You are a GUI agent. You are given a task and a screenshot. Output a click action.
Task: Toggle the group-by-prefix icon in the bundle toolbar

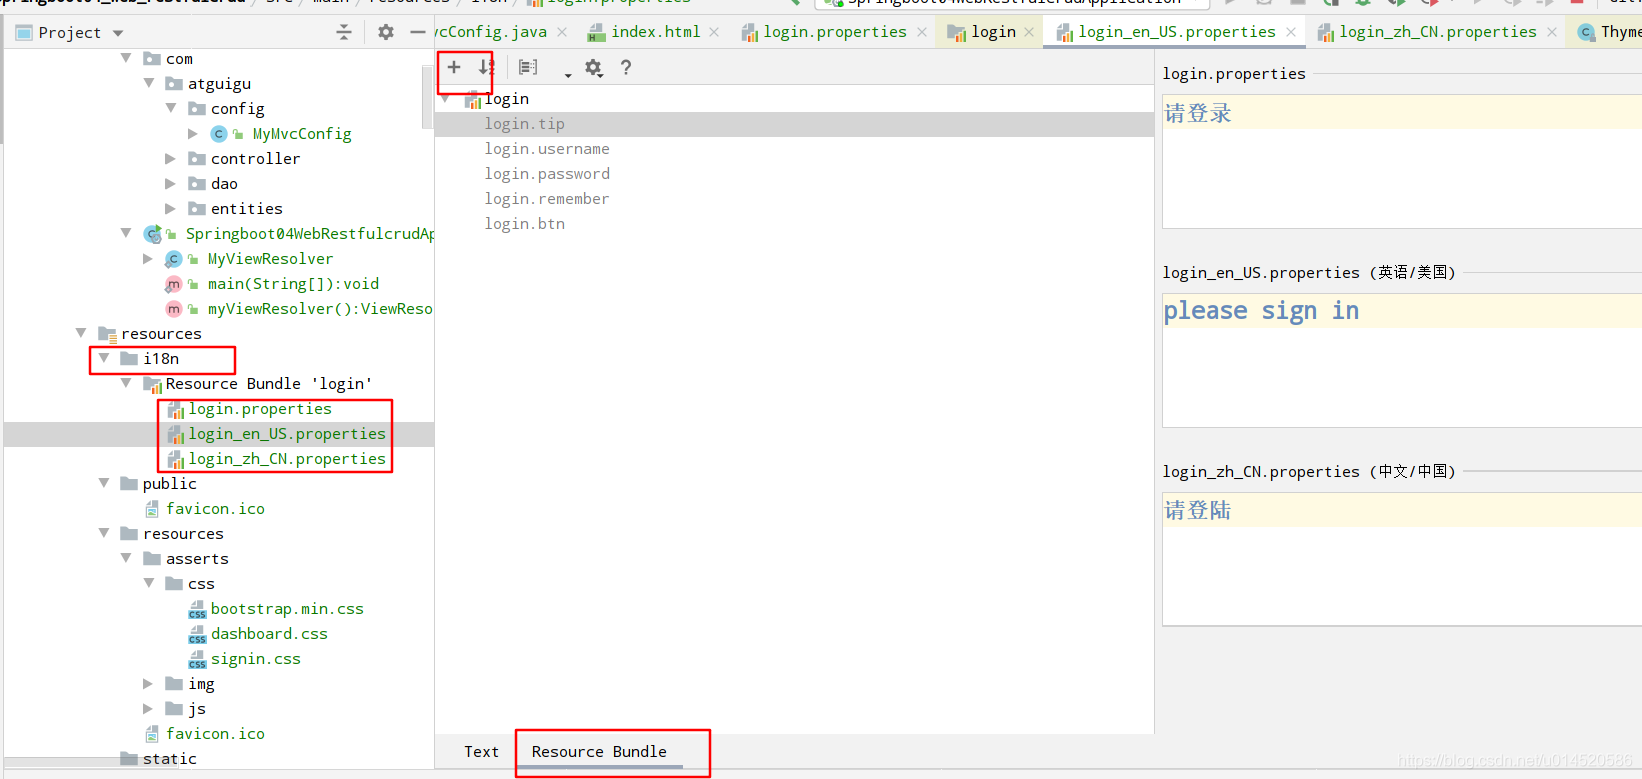click(529, 67)
